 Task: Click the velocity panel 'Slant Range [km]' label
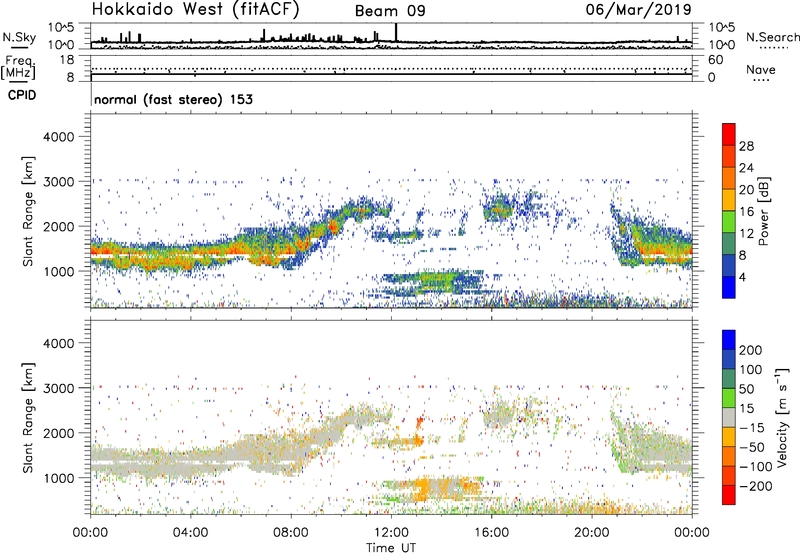(28, 418)
